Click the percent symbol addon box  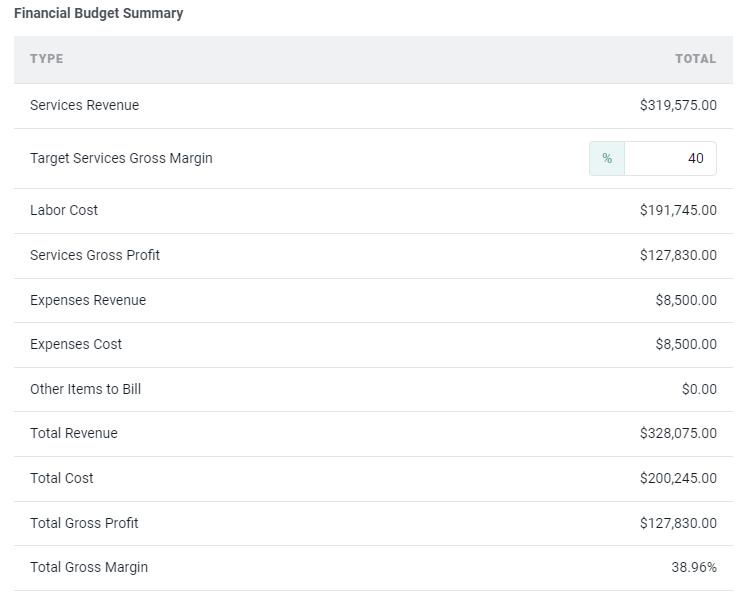[x=607, y=158]
